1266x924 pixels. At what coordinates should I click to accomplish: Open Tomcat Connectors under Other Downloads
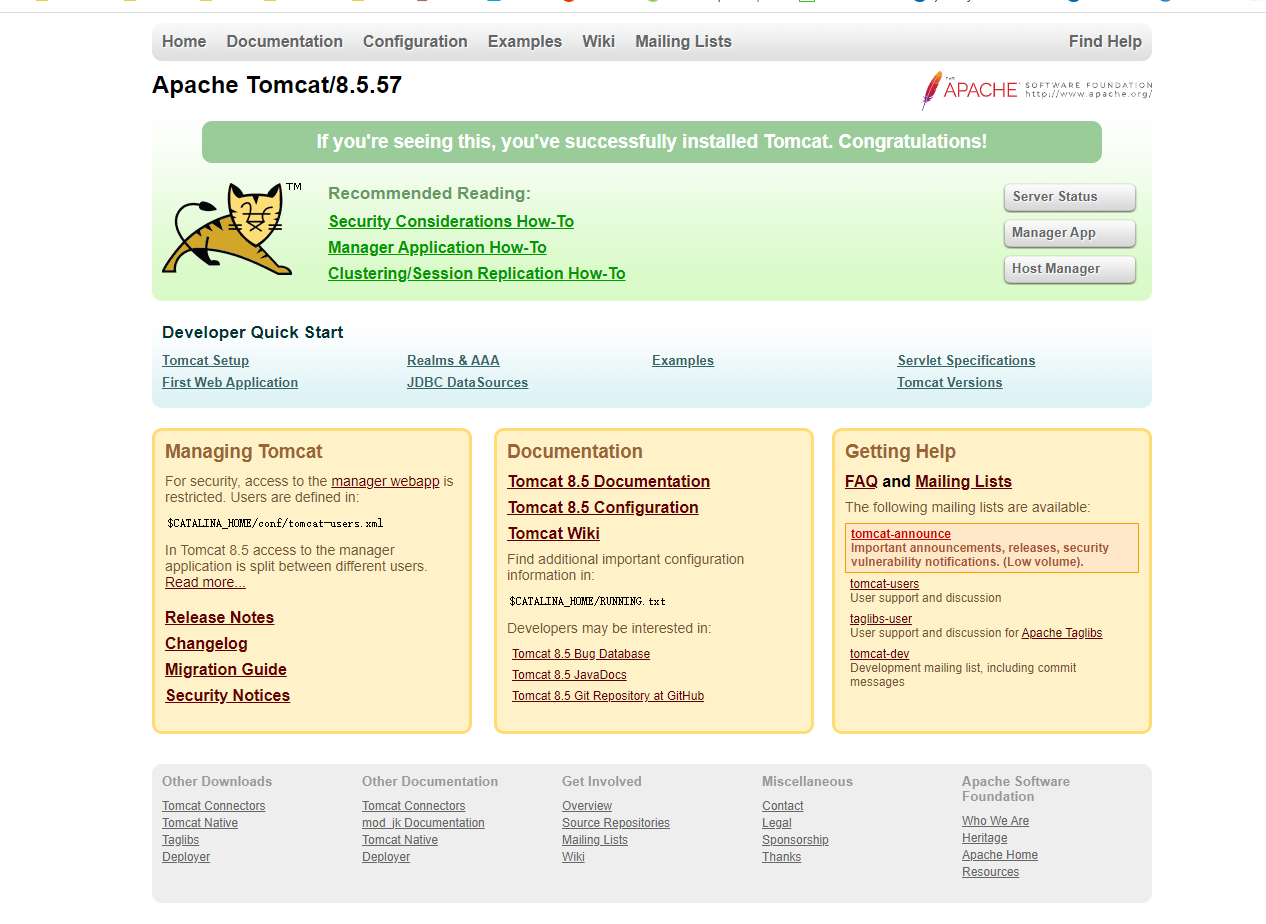(x=214, y=806)
